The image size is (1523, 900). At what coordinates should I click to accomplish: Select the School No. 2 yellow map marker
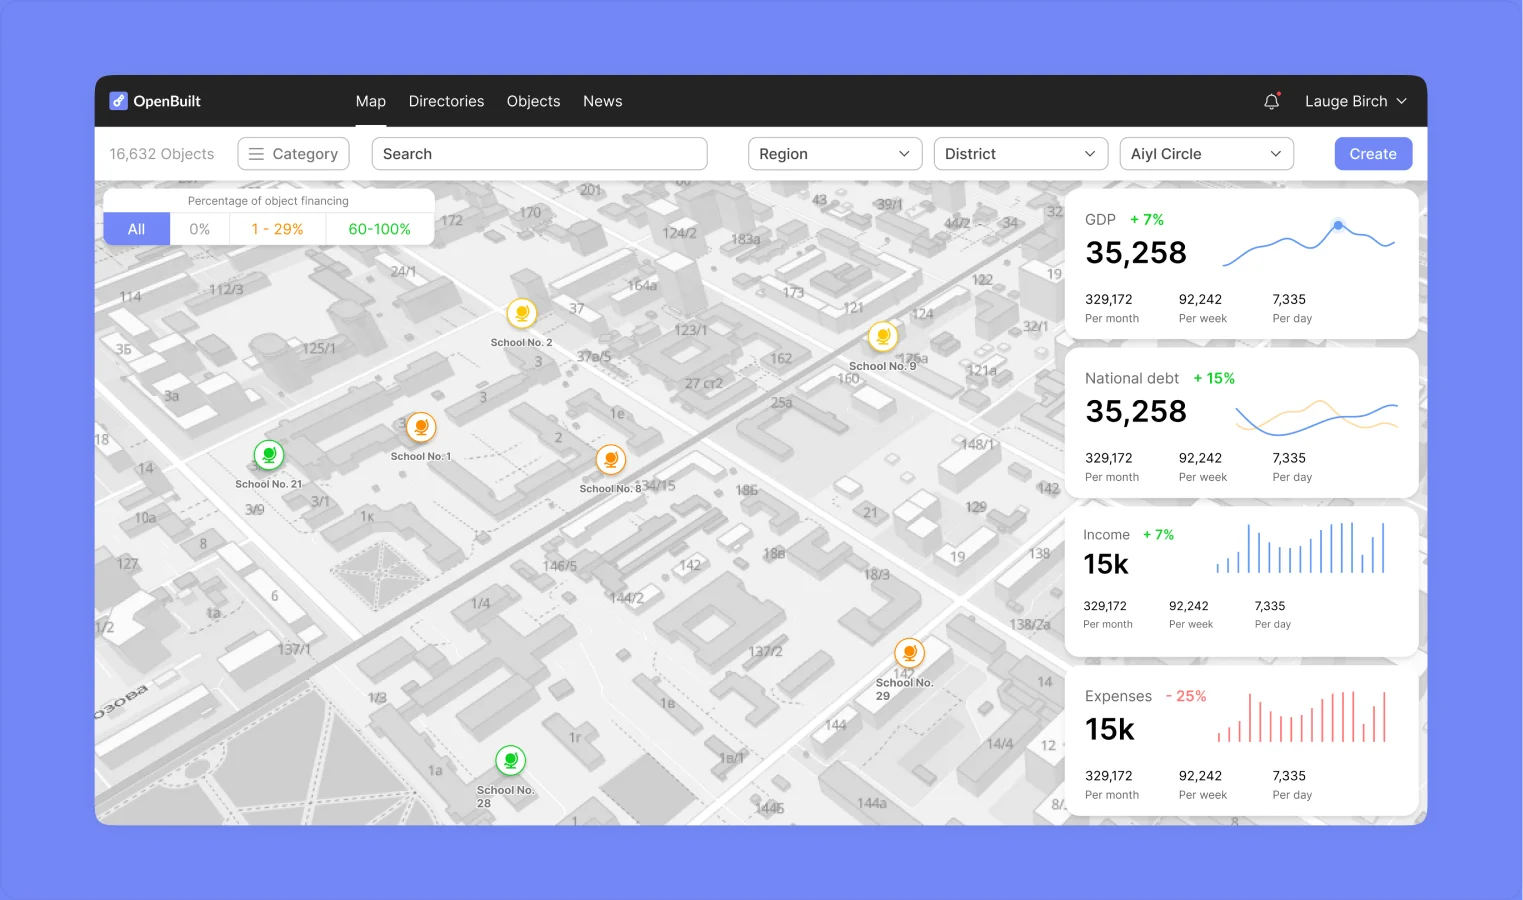(521, 314)
